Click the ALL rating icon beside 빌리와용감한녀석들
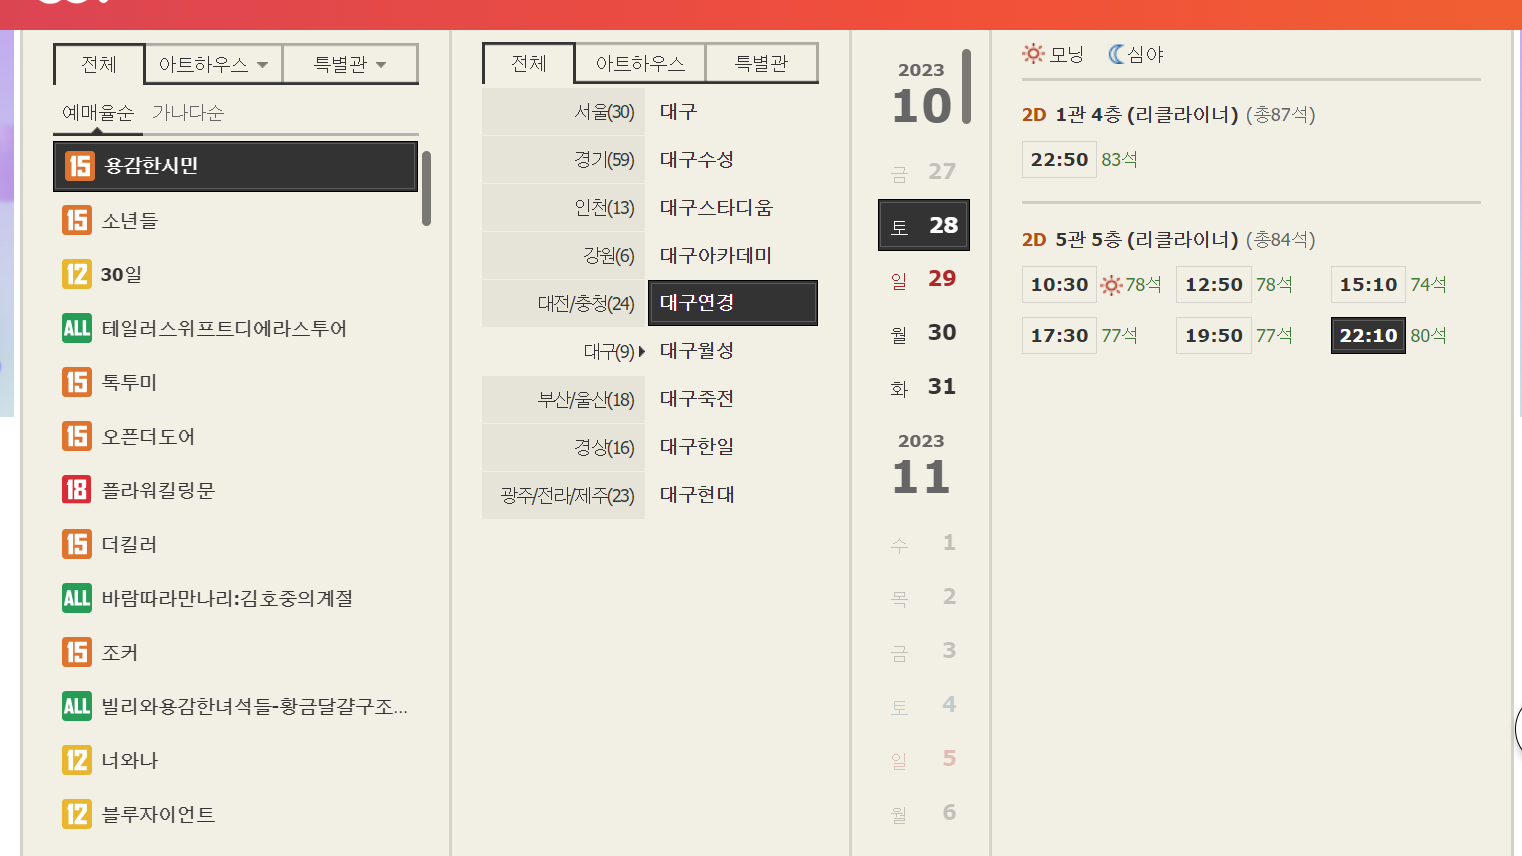Viewport: 1522px width, 856px height. point(77,706)
